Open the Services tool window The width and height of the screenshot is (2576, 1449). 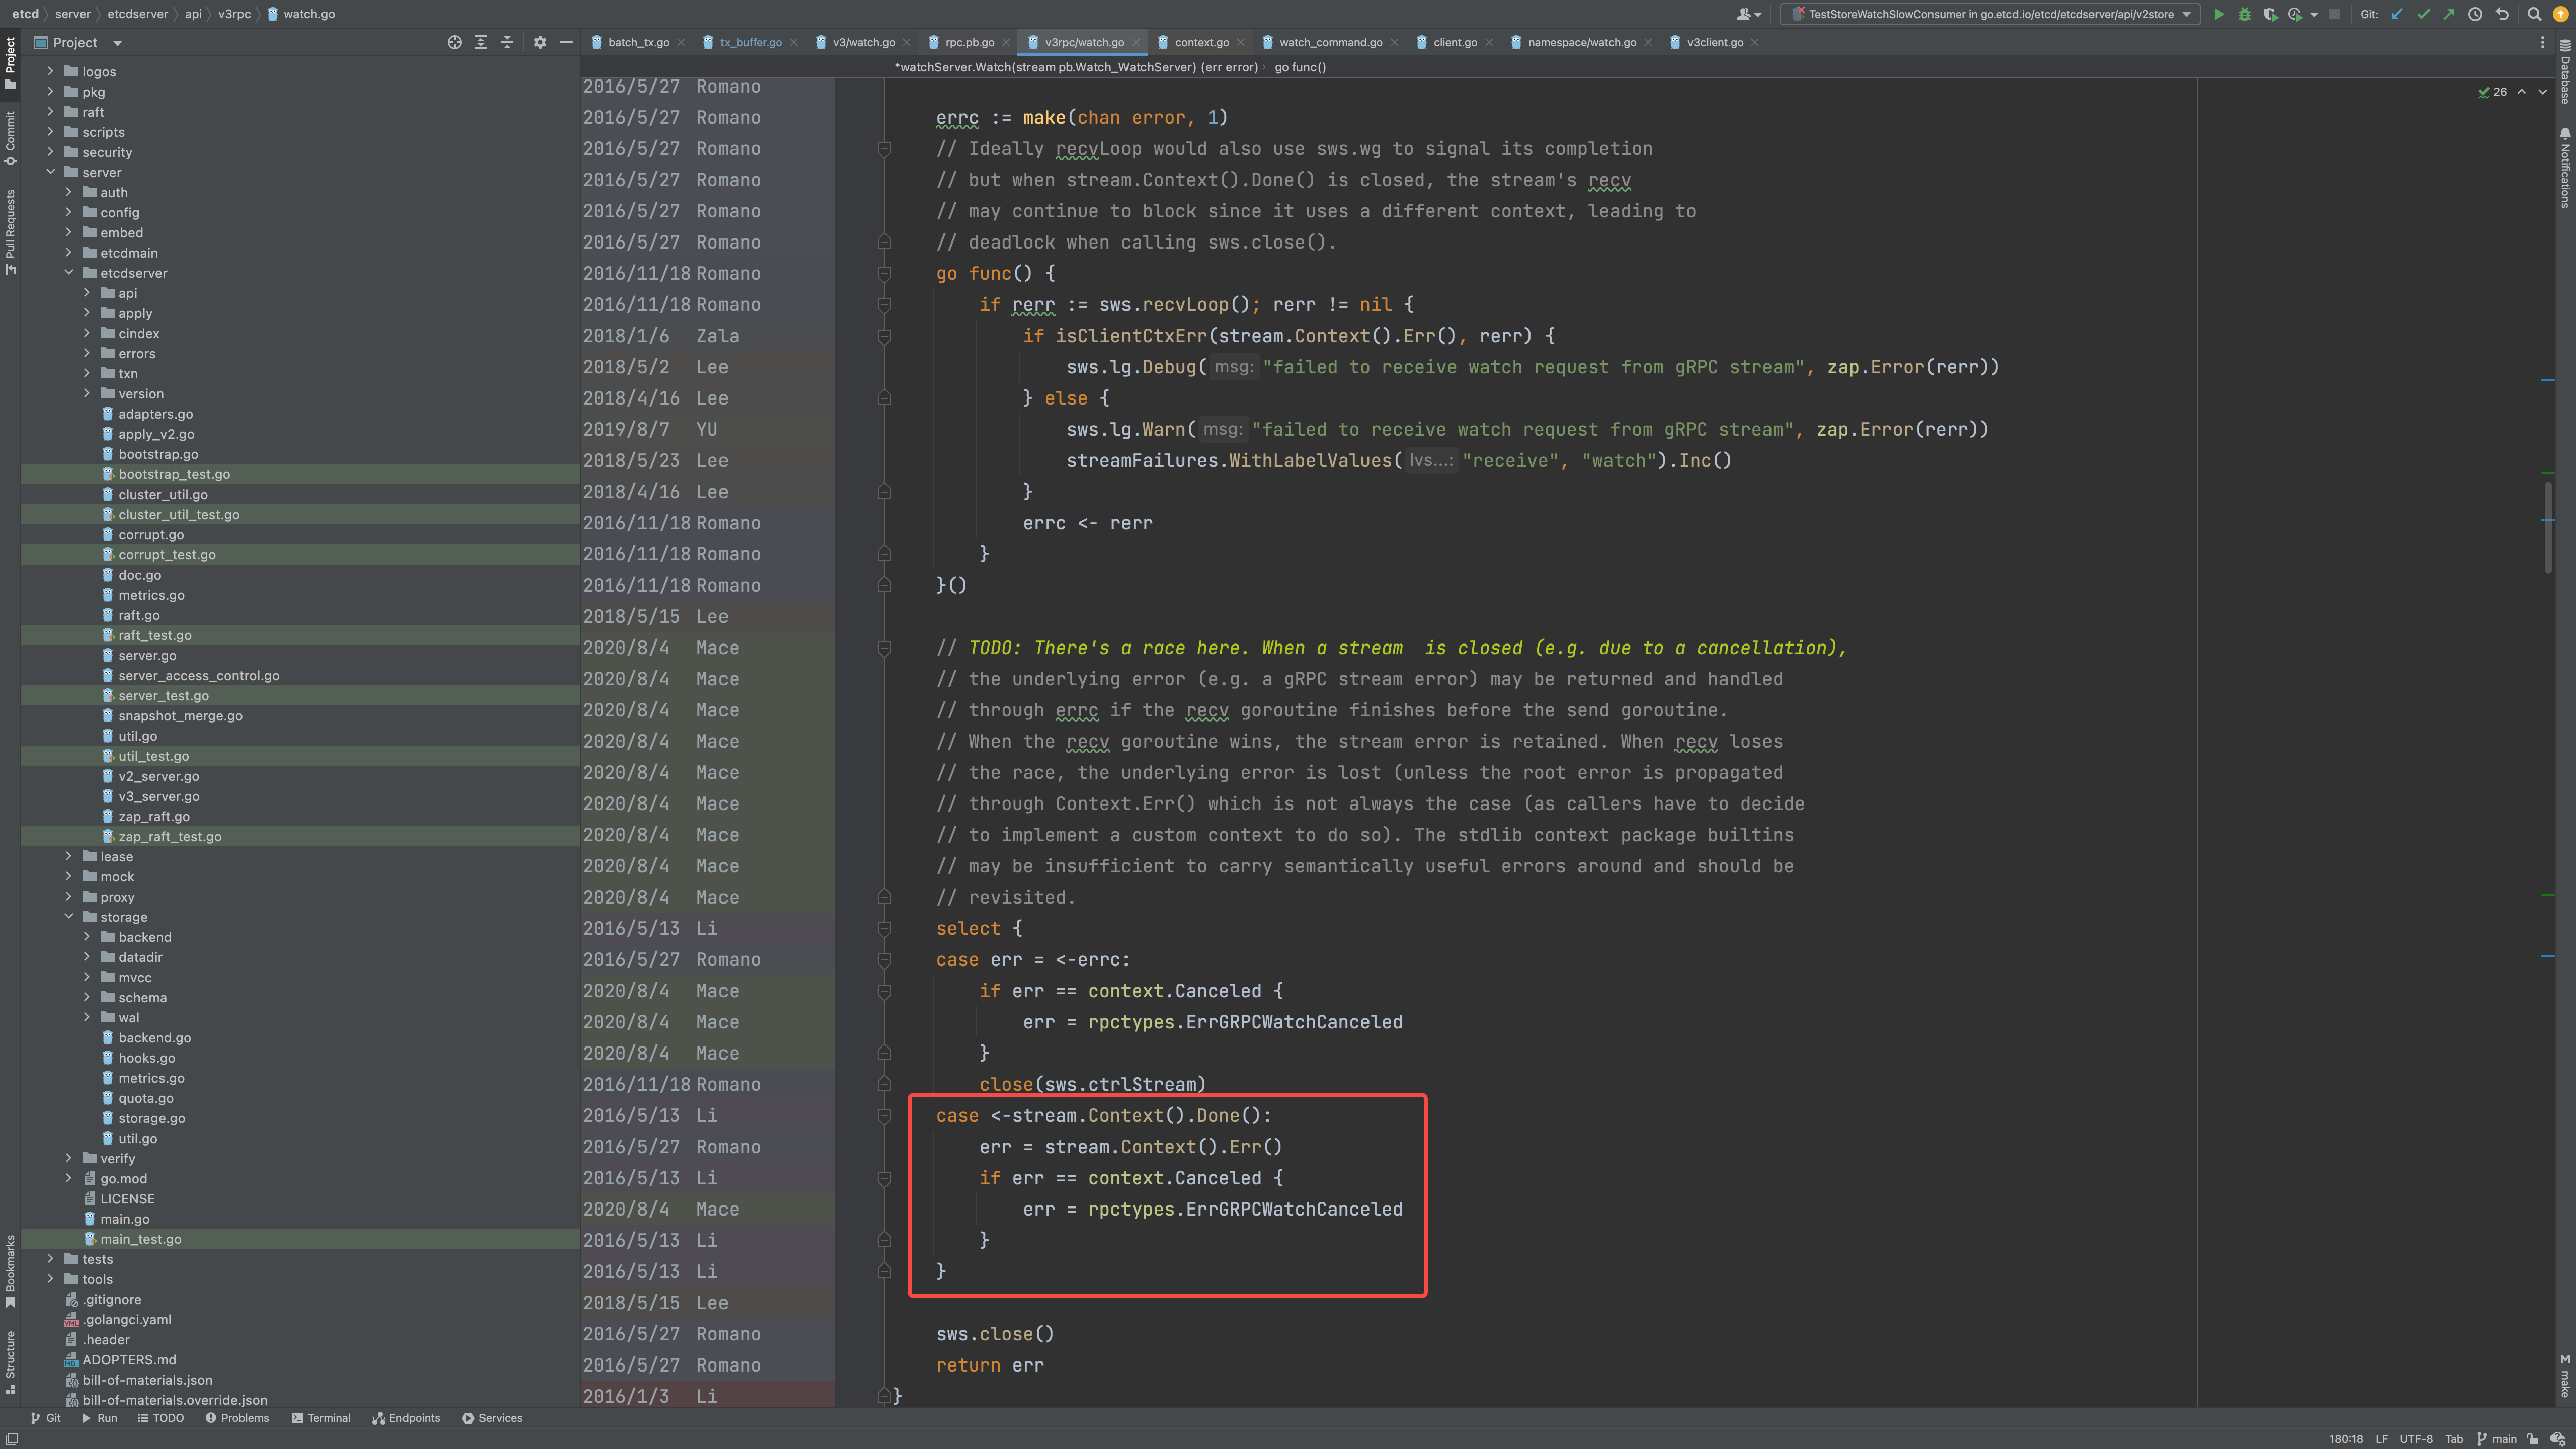click(x=492, y=1418)
